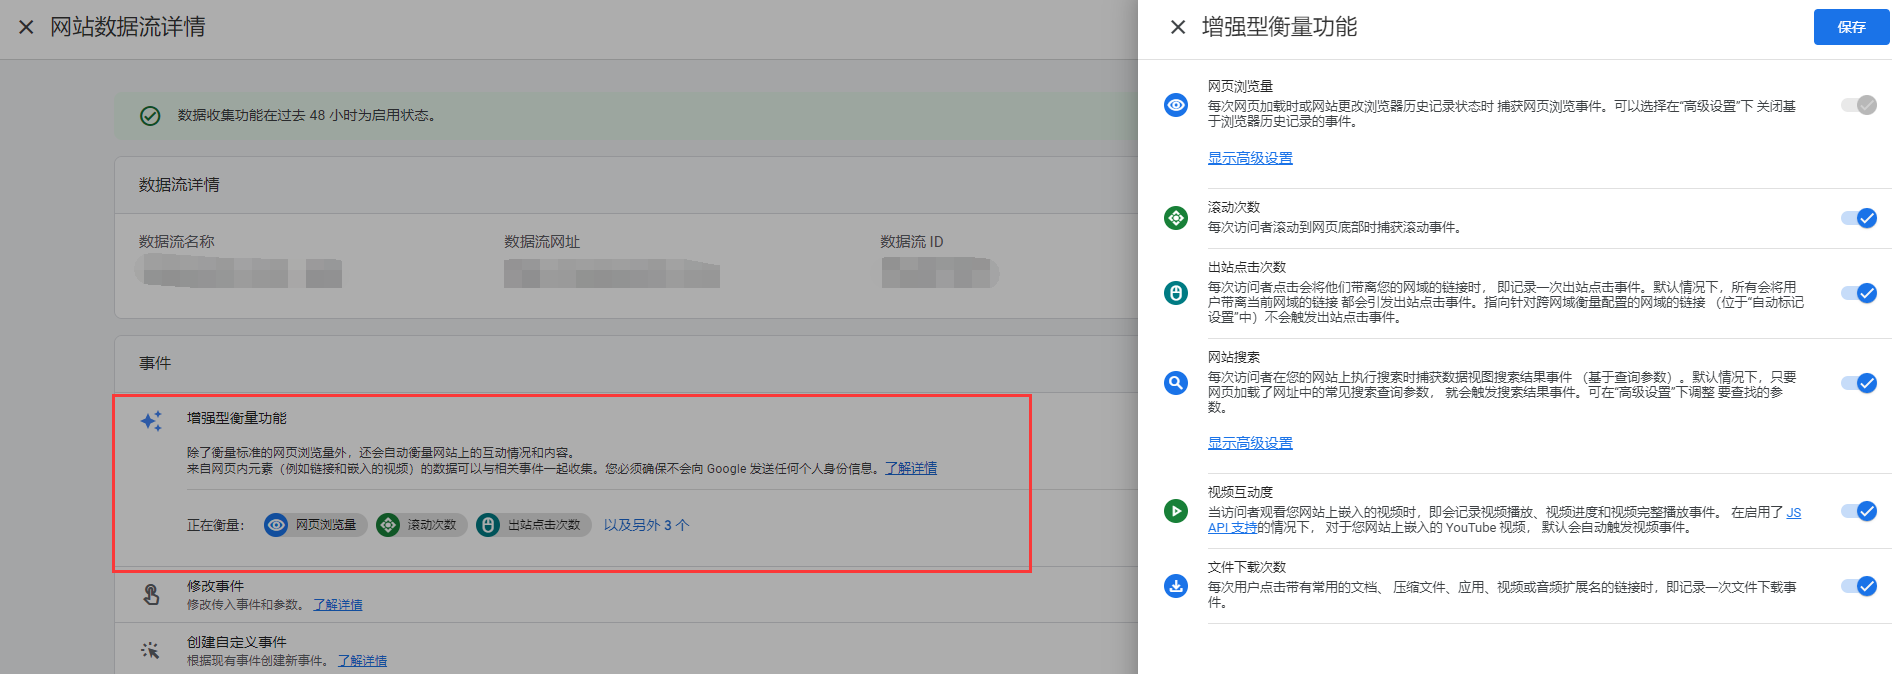
Task: Click the 出站点击次数 mouse icon in panel
Action: coord(1176,293)
